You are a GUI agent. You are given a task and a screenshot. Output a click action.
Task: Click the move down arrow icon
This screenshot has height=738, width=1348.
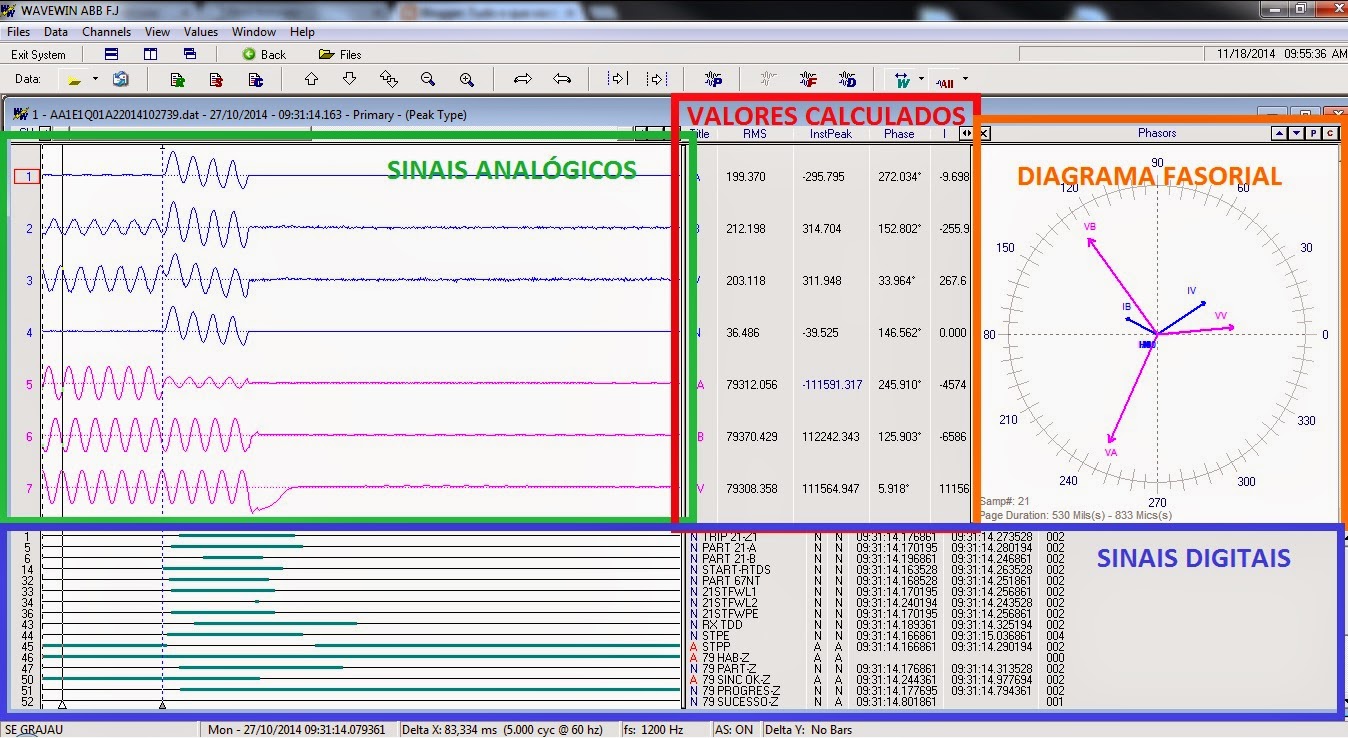(349, 79)
